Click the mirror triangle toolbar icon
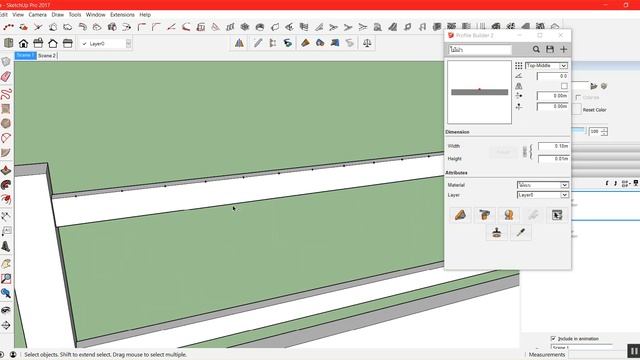640x360 pixels. click(239, 43)
